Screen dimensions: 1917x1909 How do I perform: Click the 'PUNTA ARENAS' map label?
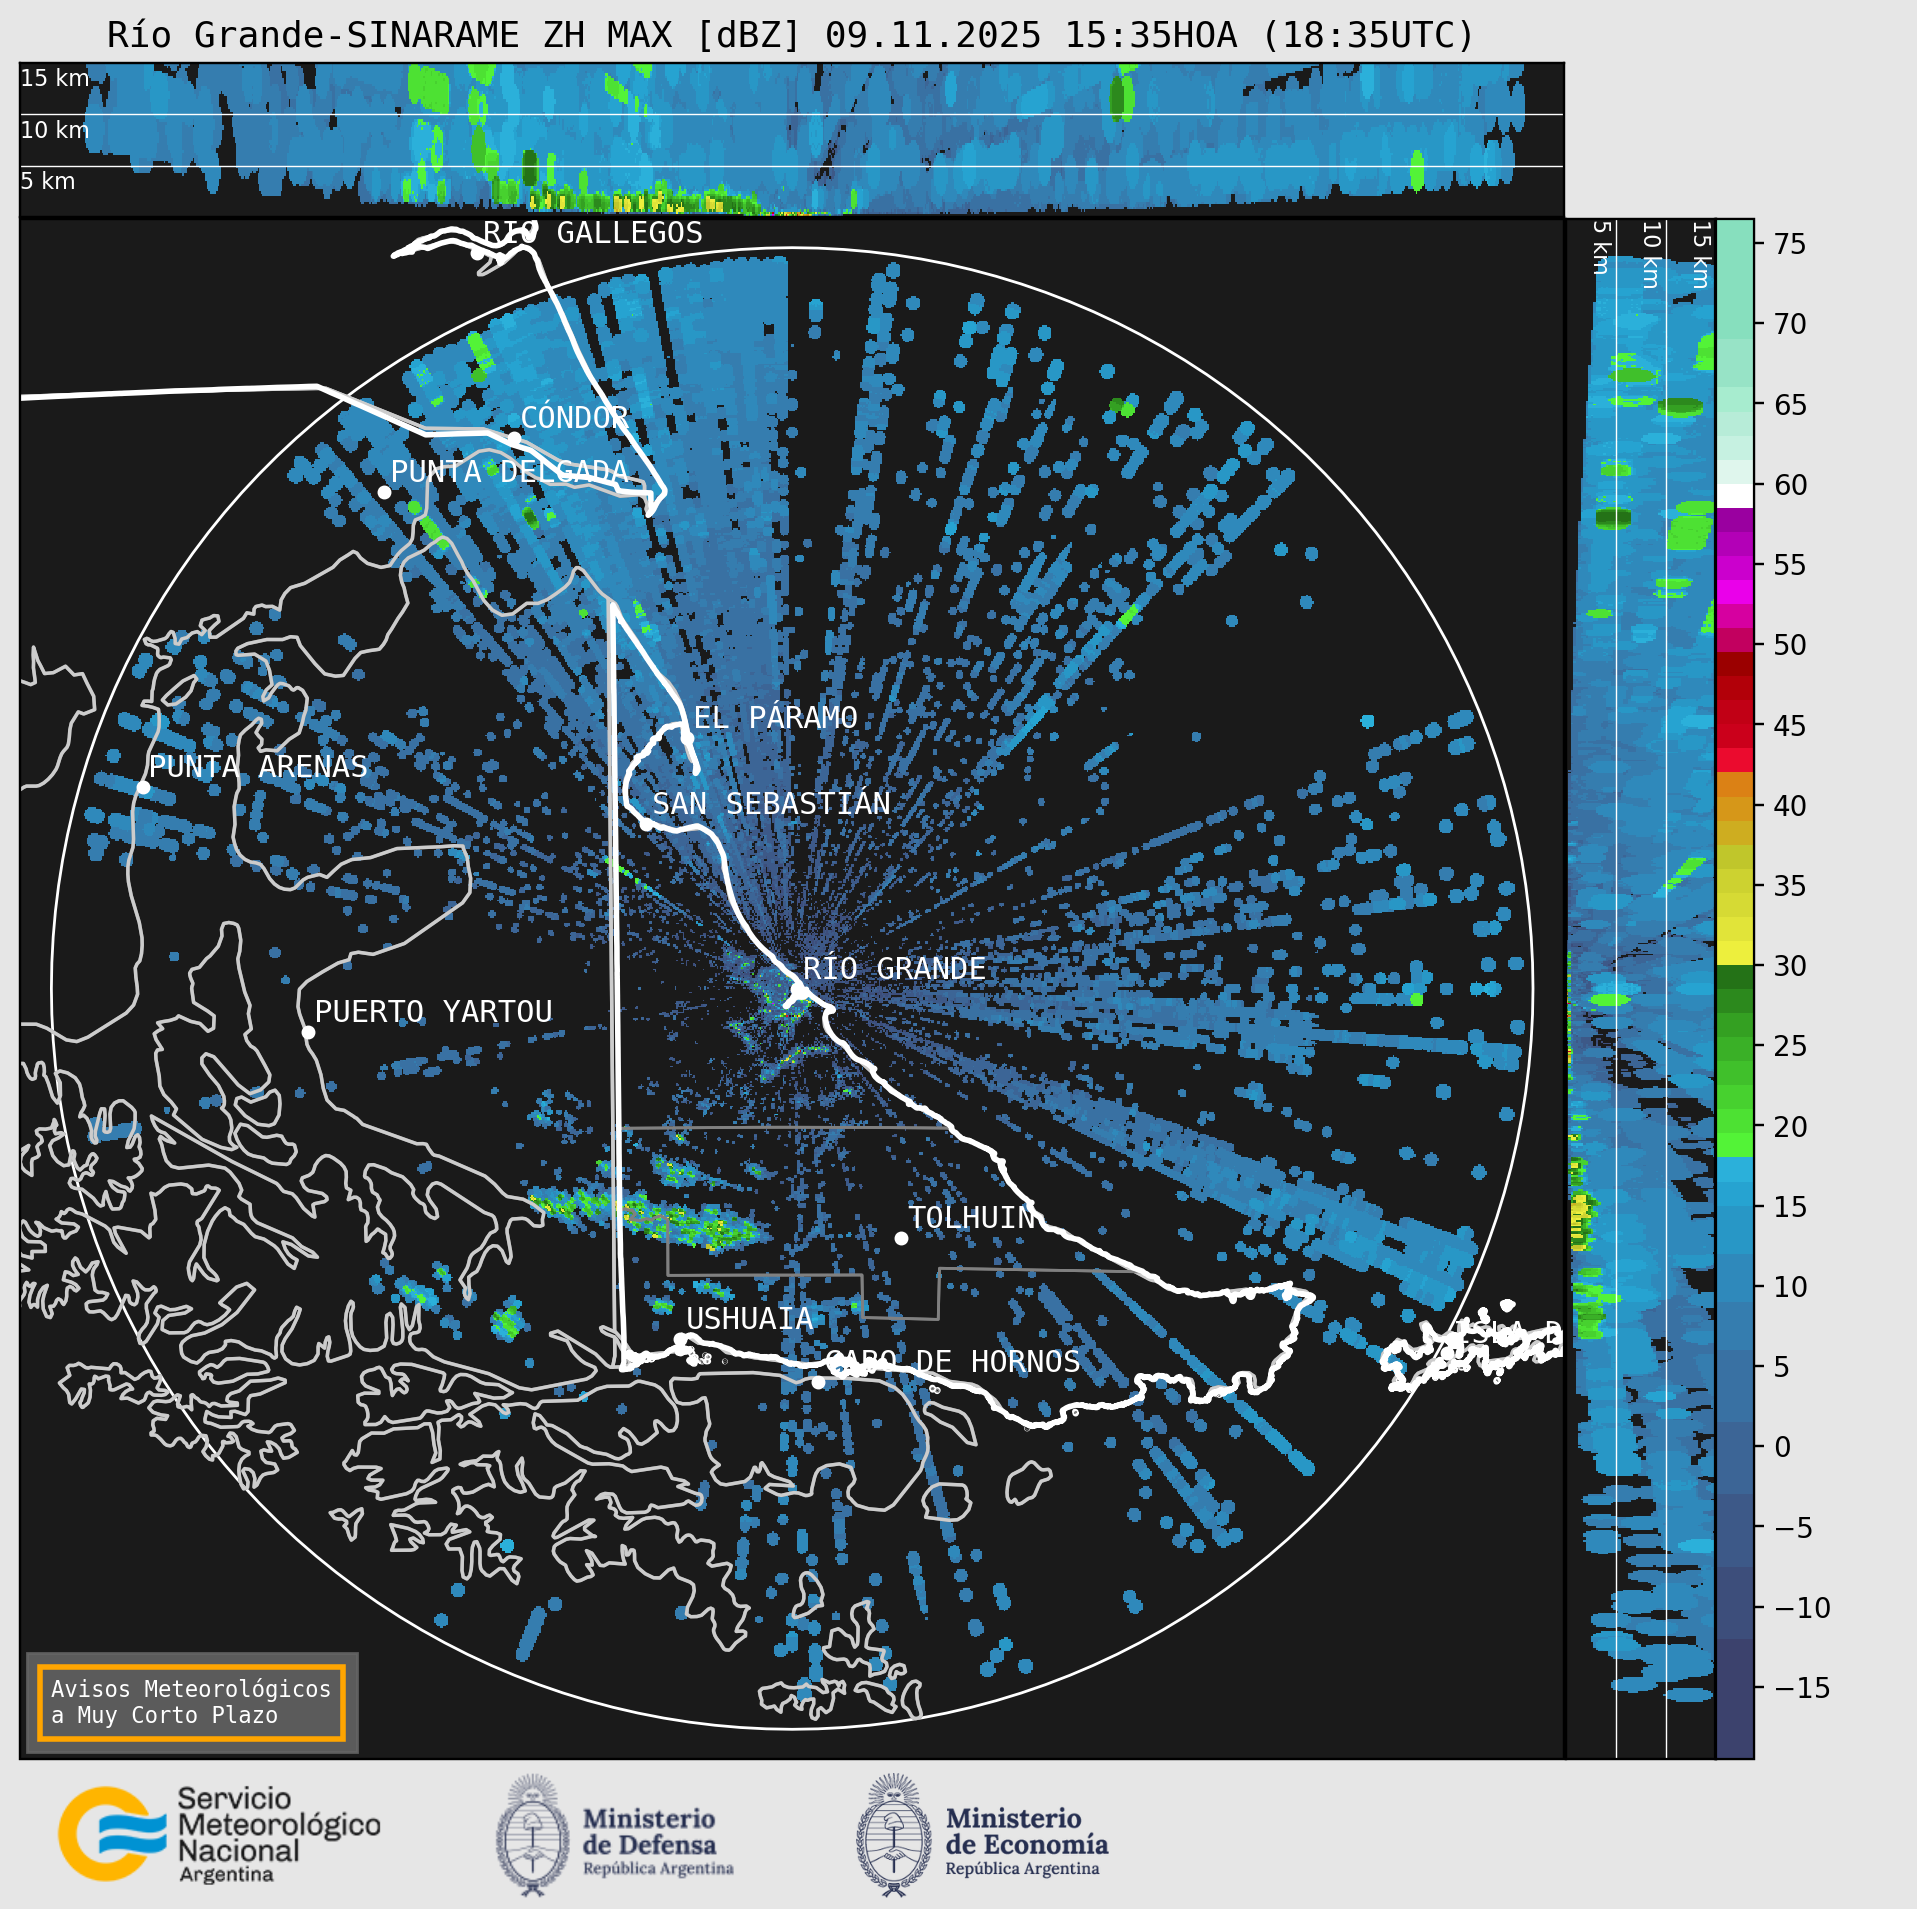(258, 766)
